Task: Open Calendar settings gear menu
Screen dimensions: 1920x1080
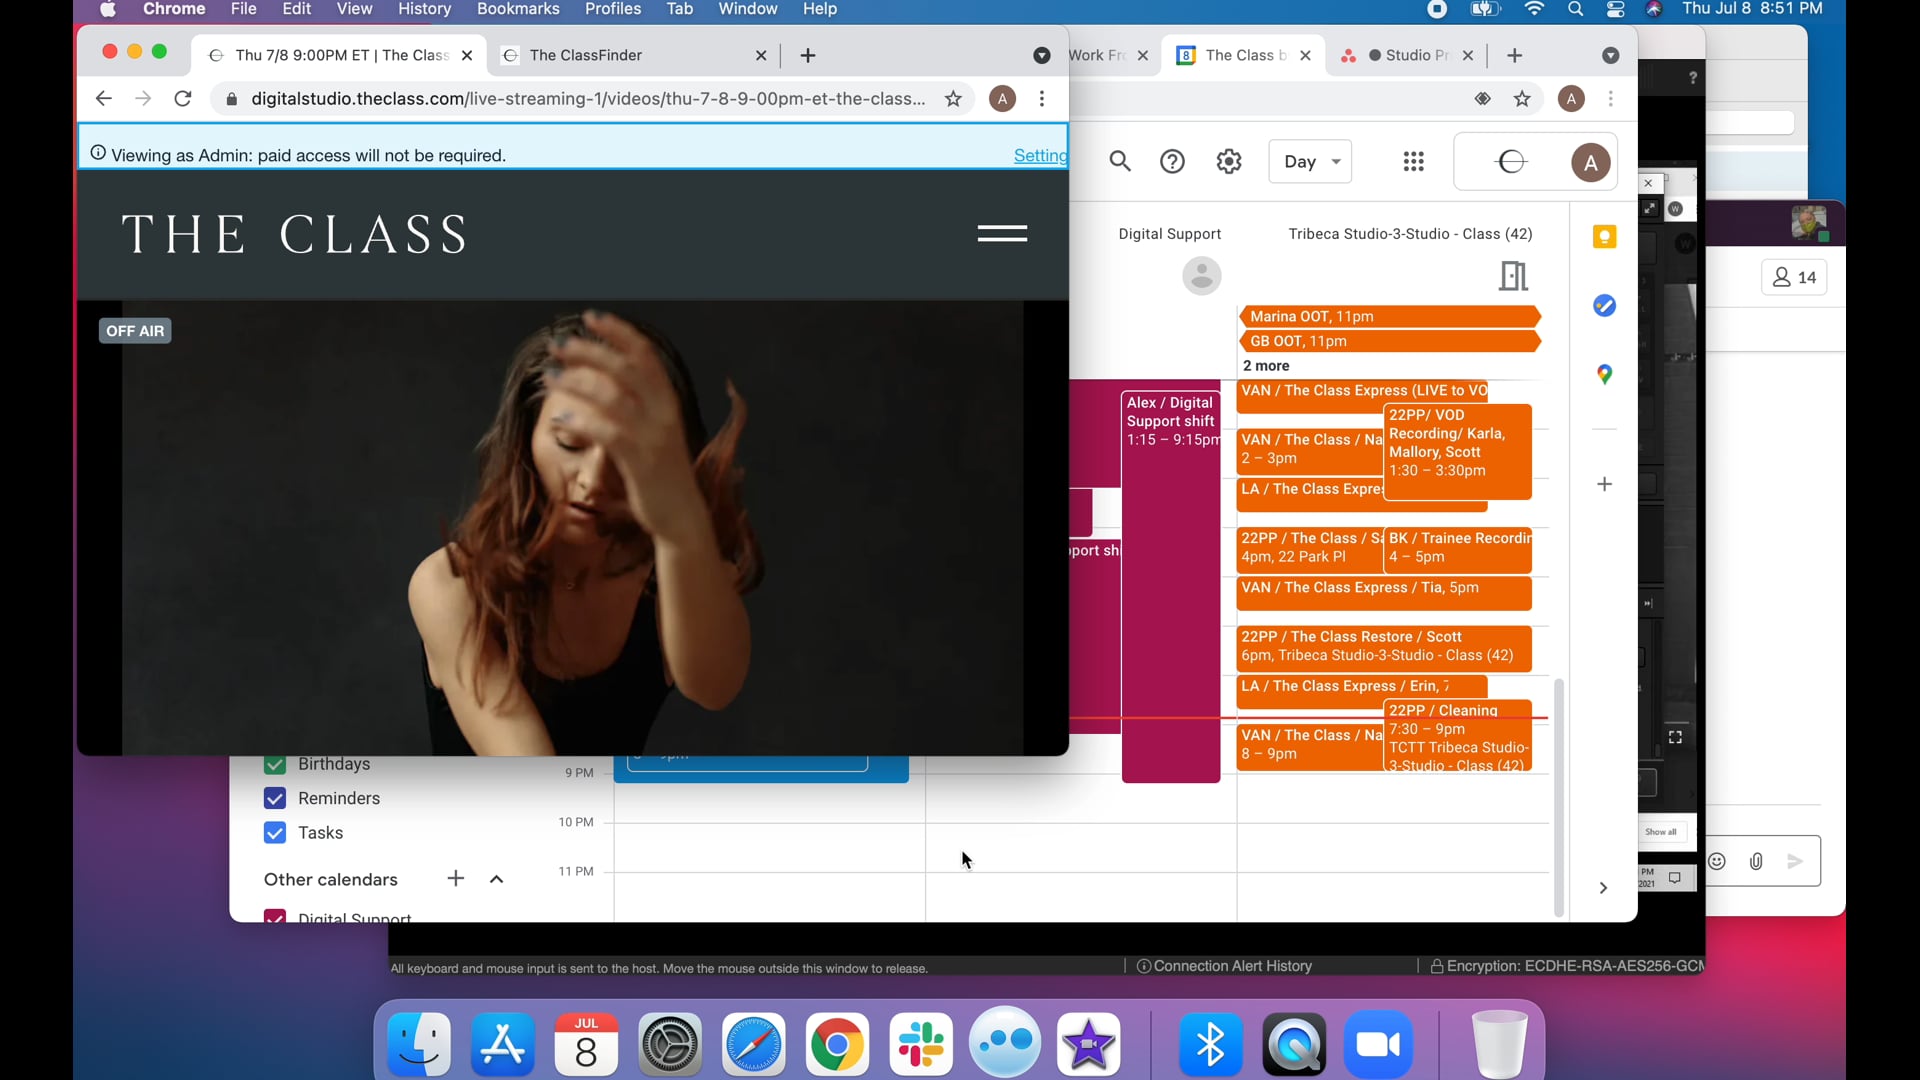Action: click(1229, 161)
